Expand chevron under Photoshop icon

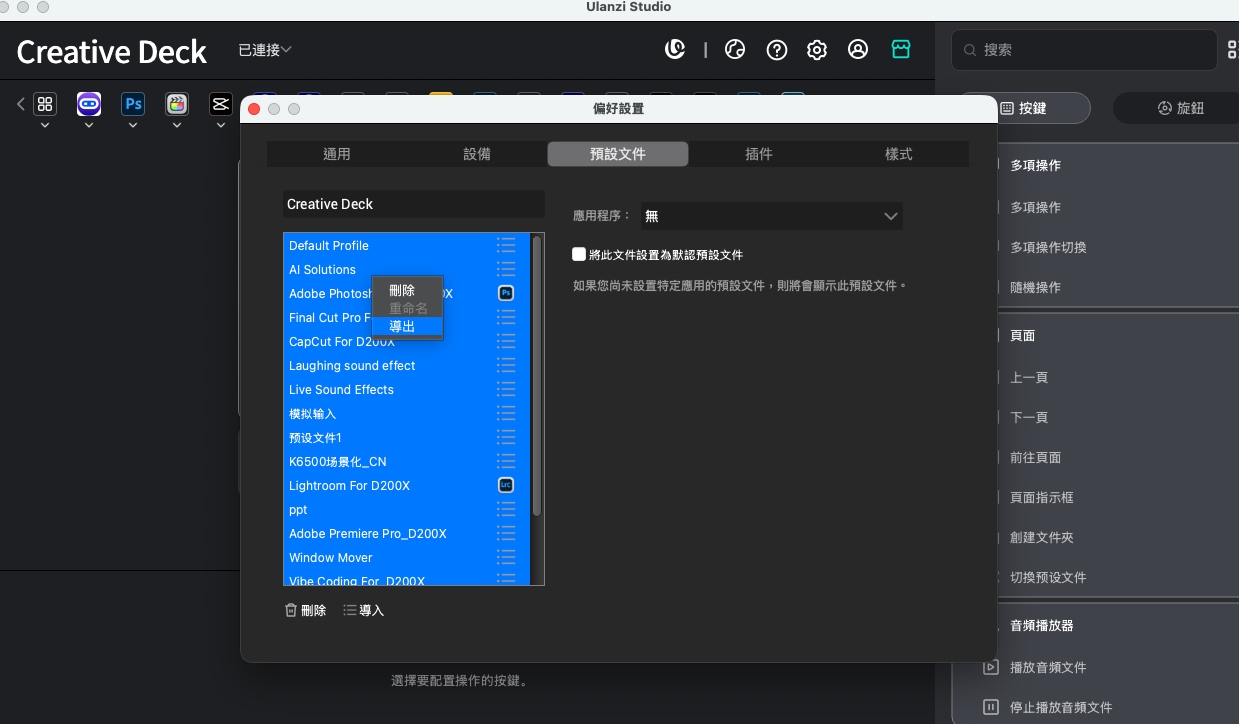133,126
